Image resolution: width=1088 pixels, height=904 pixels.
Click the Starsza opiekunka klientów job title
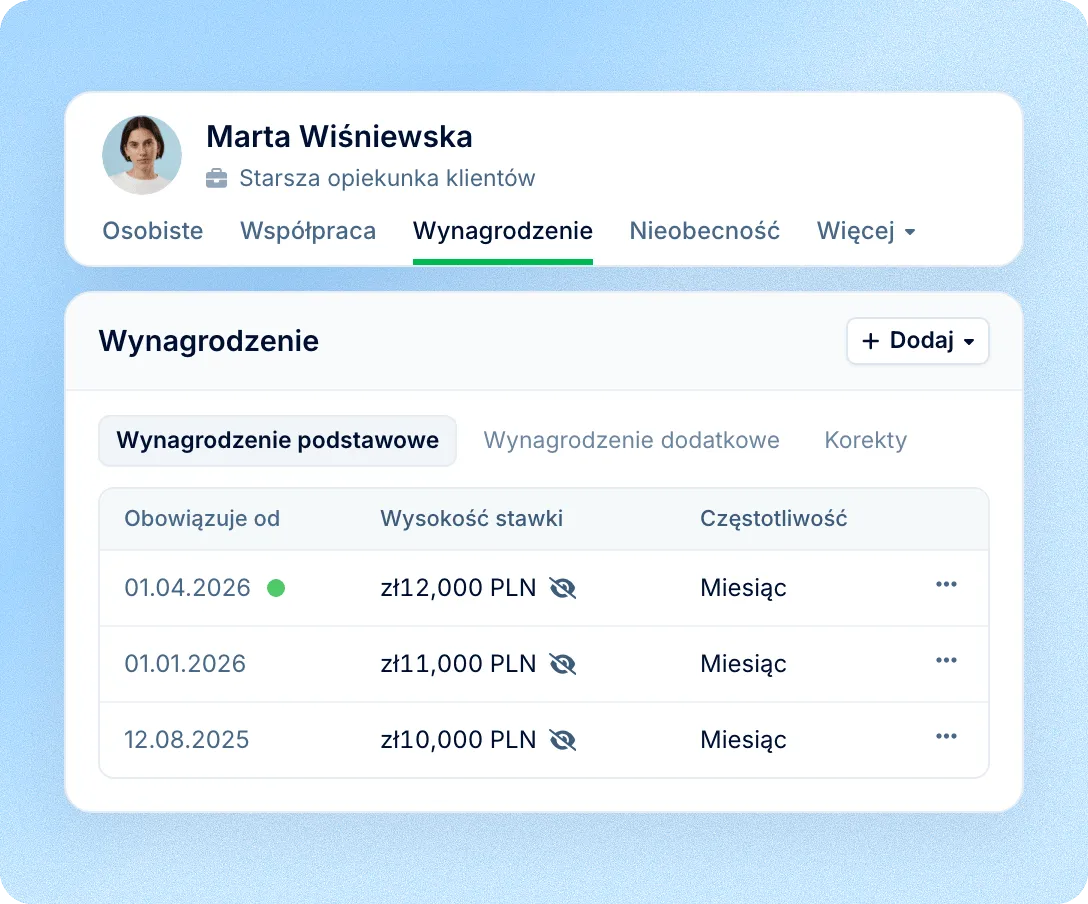pyautogui.click(x=387, y=178)
